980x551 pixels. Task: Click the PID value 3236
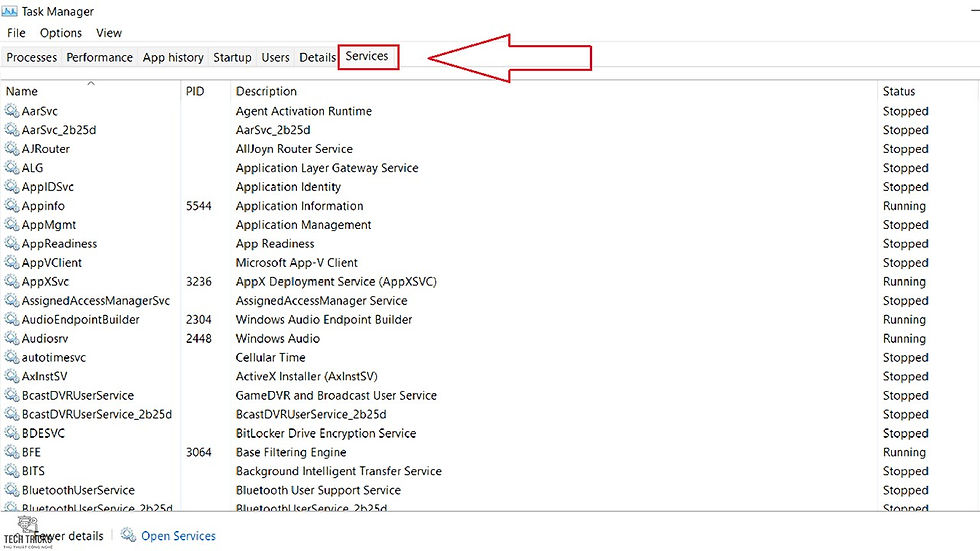[199, 281]
